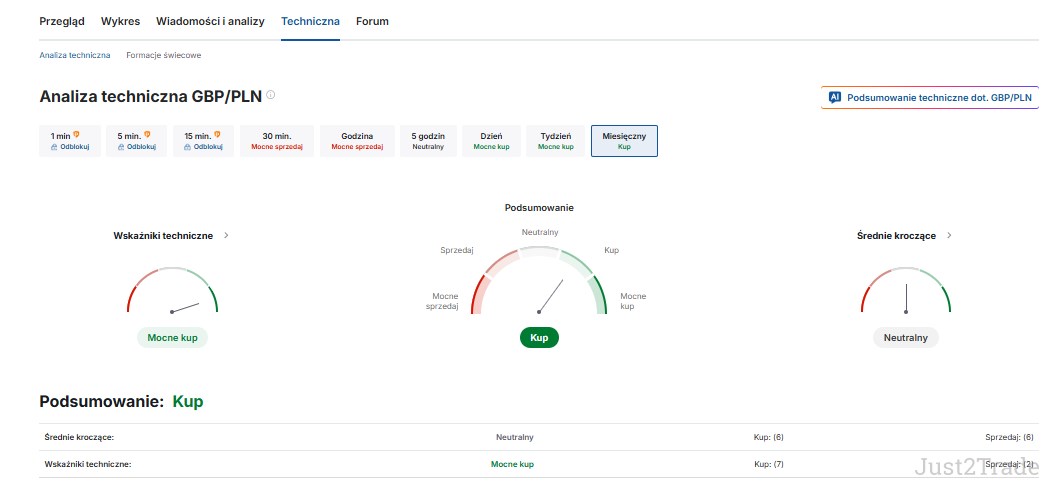Open the Średnie kroczące gauge heading
Image resolution: width=1059 pixels, height=495 pixels.
[896, 236]
